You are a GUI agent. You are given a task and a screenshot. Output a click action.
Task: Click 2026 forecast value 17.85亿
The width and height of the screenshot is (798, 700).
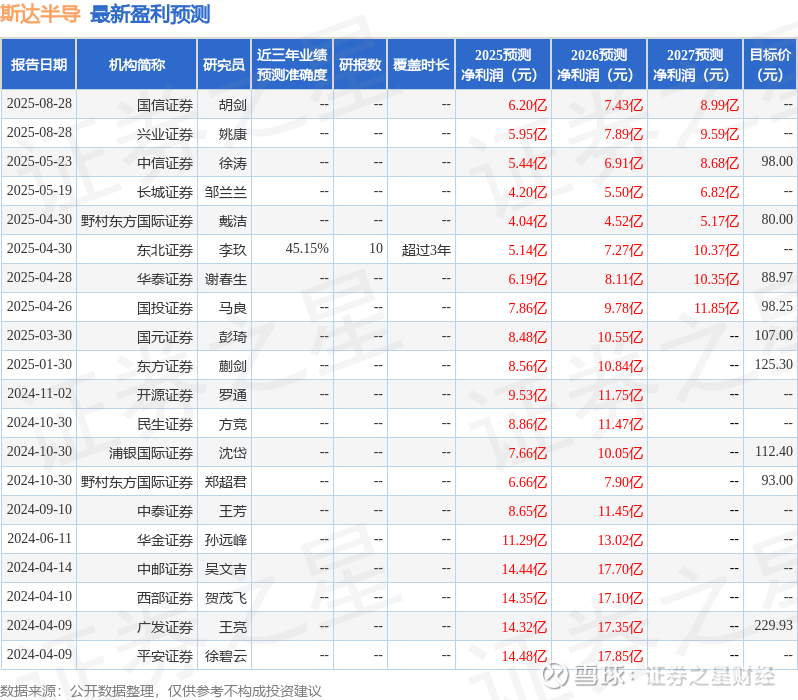[620, 657]
